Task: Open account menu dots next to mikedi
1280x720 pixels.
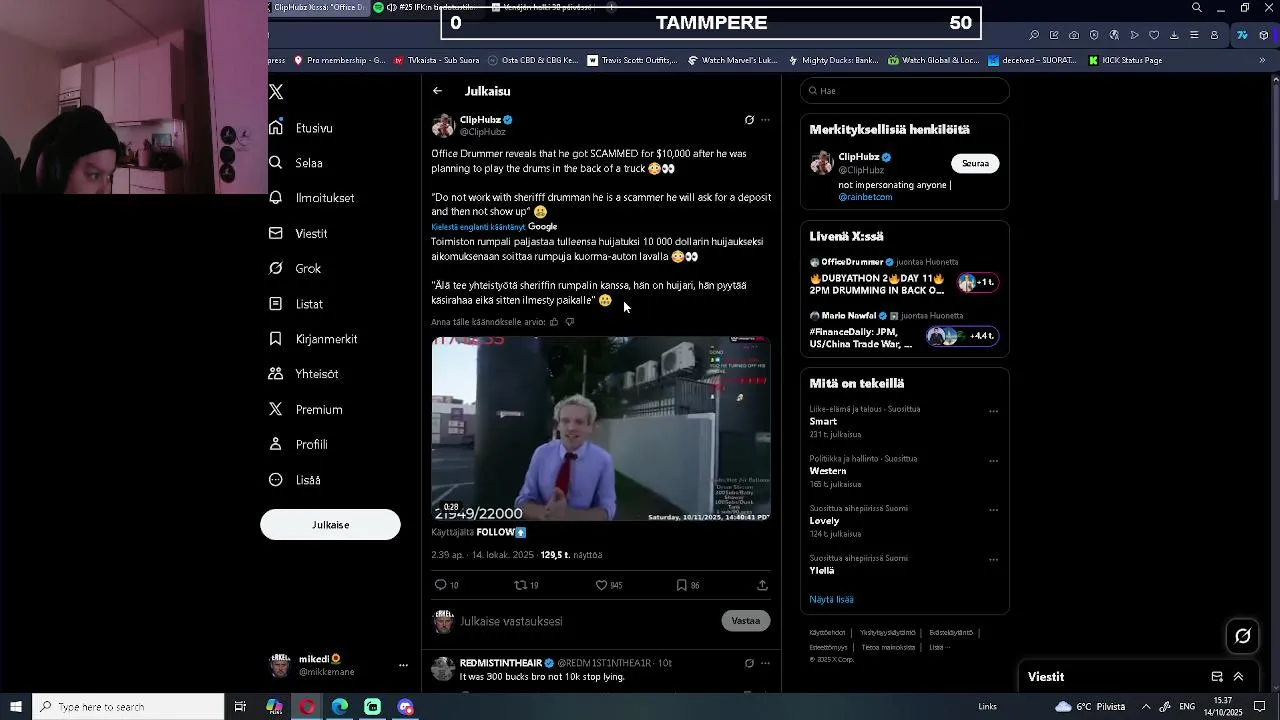Action: 403,665
